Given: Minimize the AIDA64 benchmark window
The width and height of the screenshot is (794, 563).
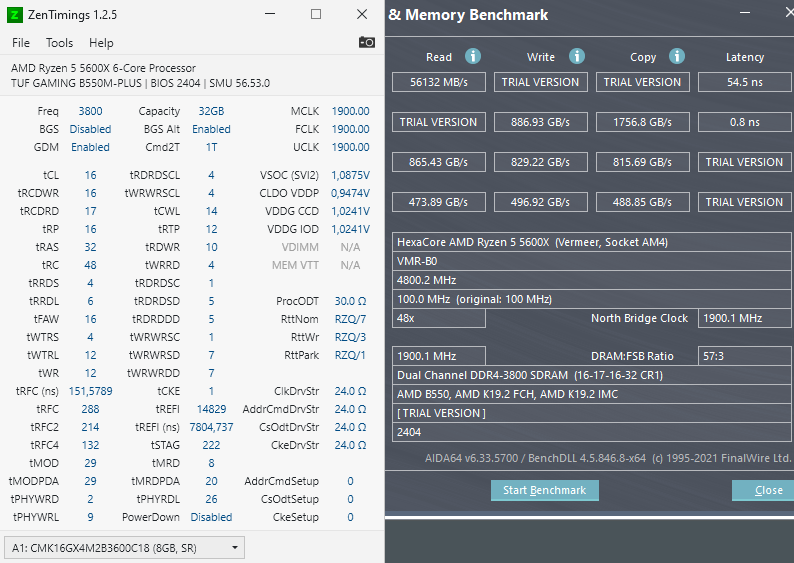Looking at the screenshot, I should coord(744,13).
